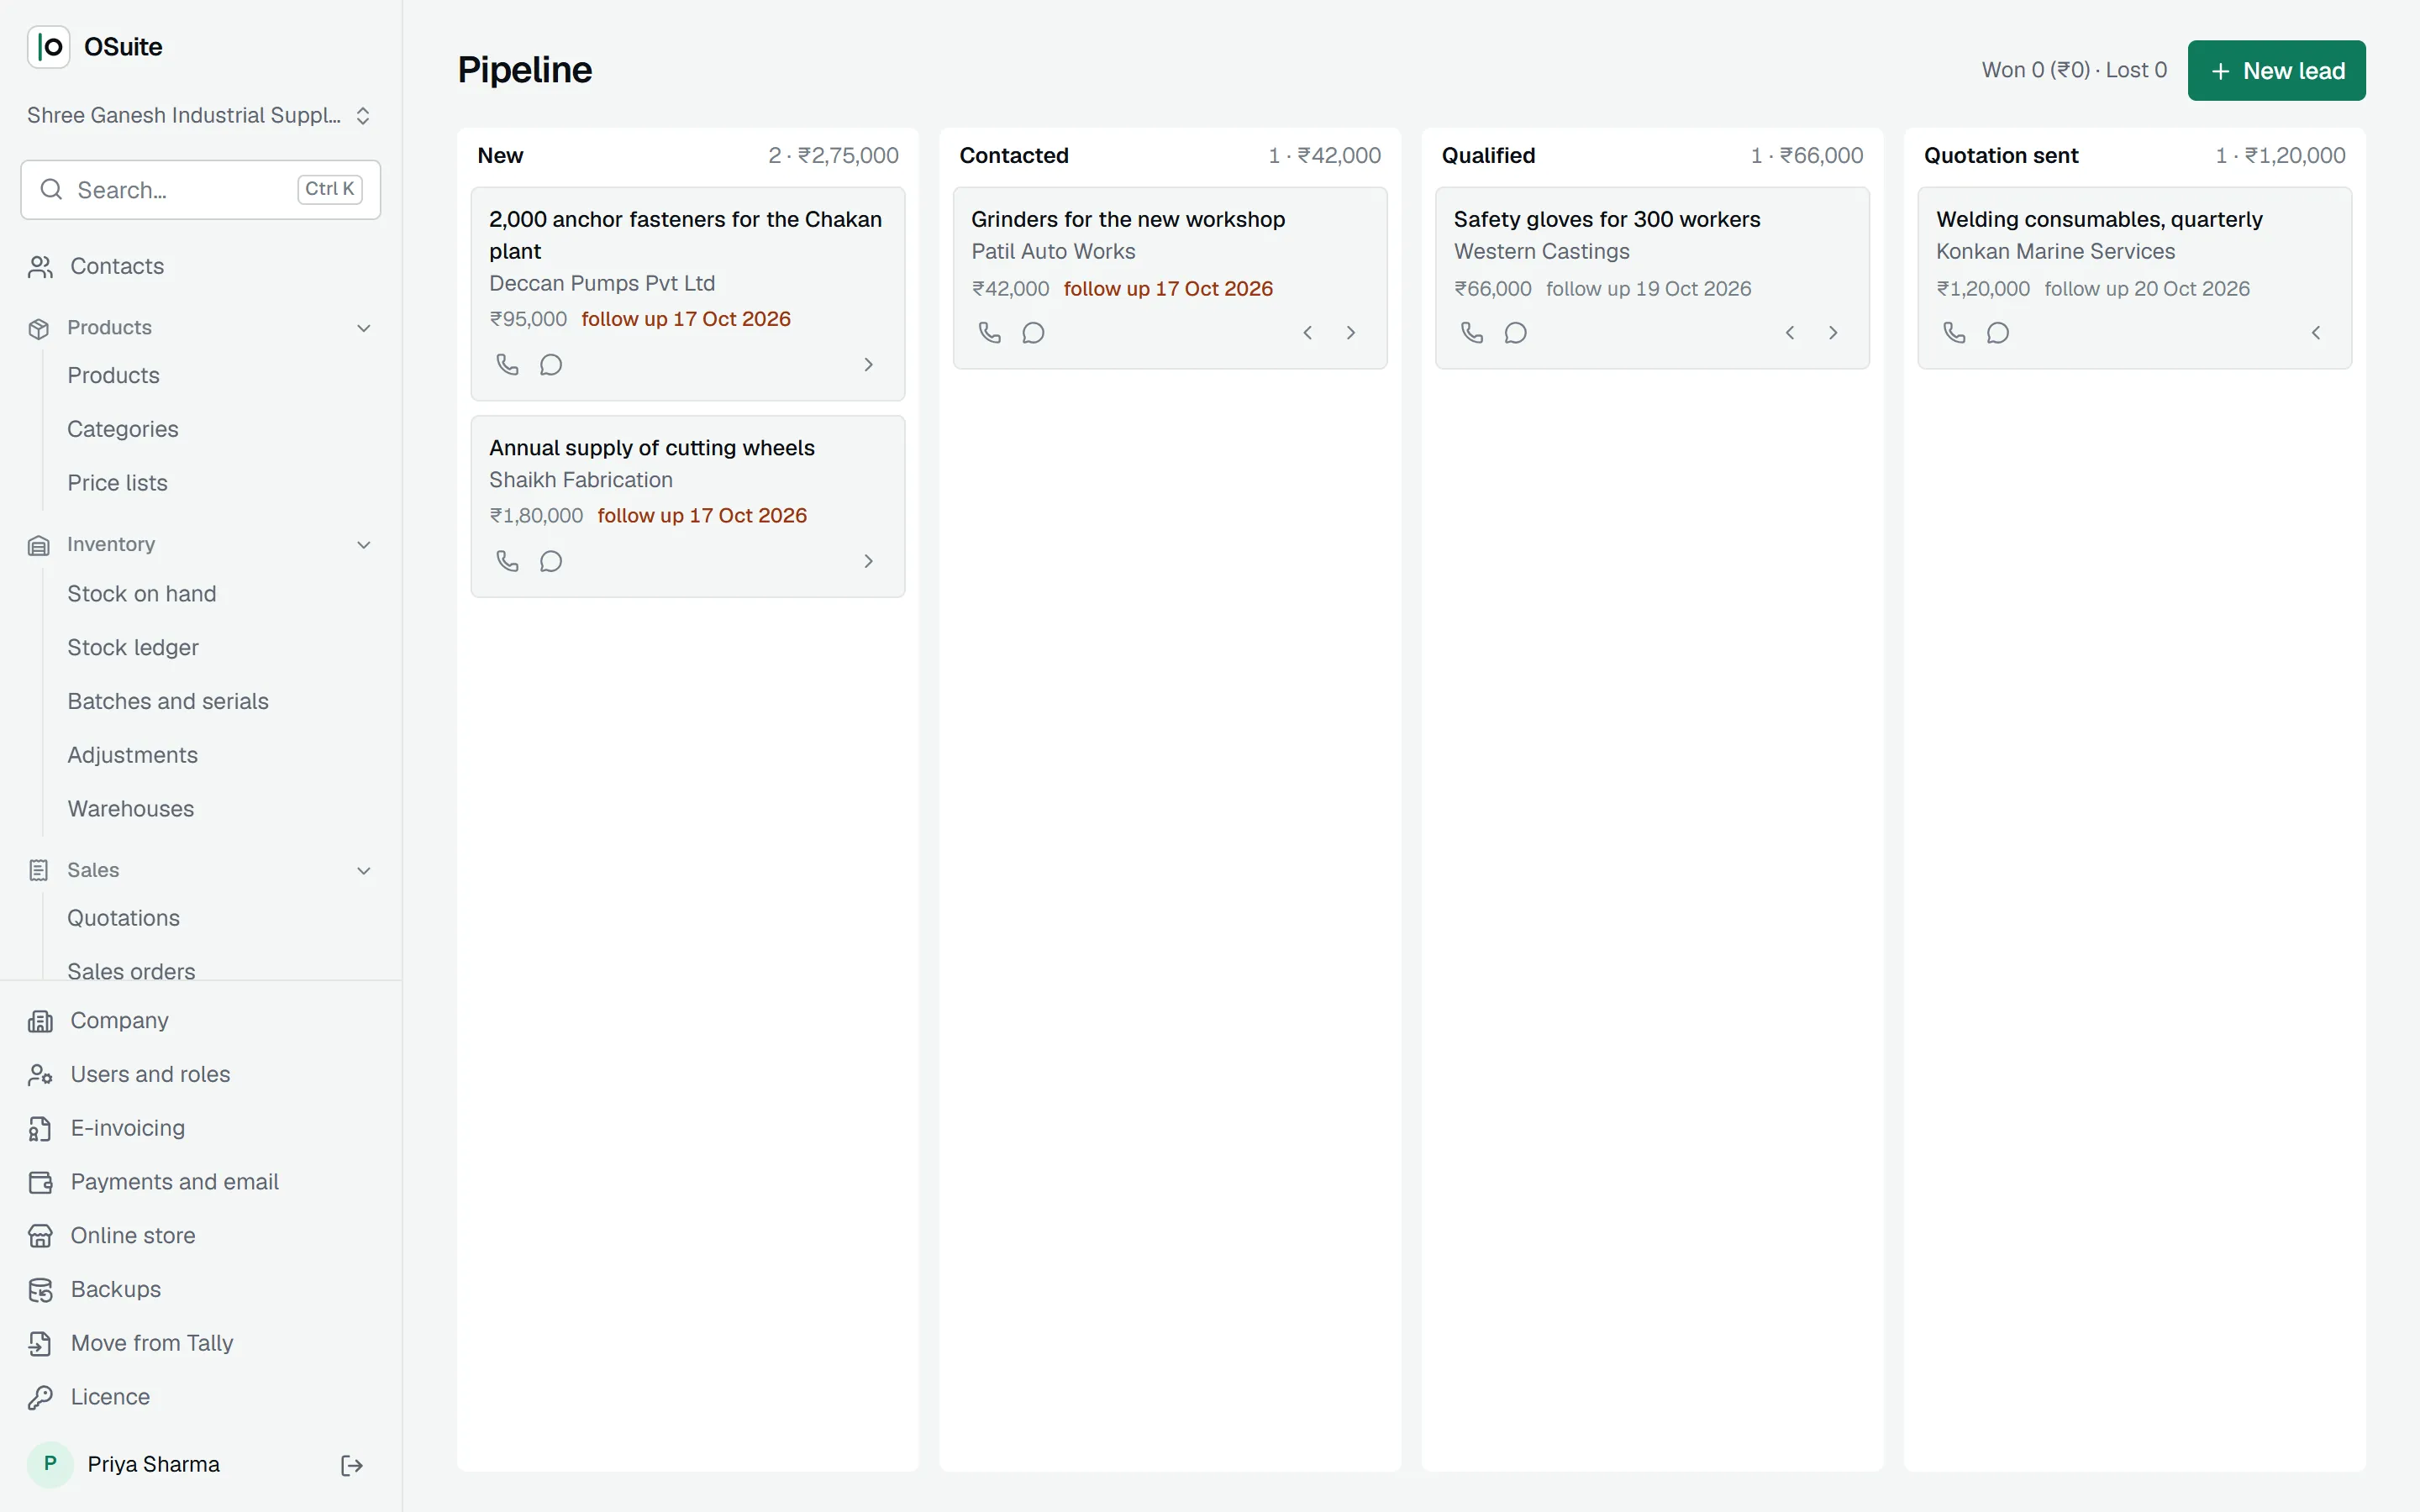Open Contacts in the sidebar
The width and height of the screenshot is (2420, 1512).
coord(200,267)
